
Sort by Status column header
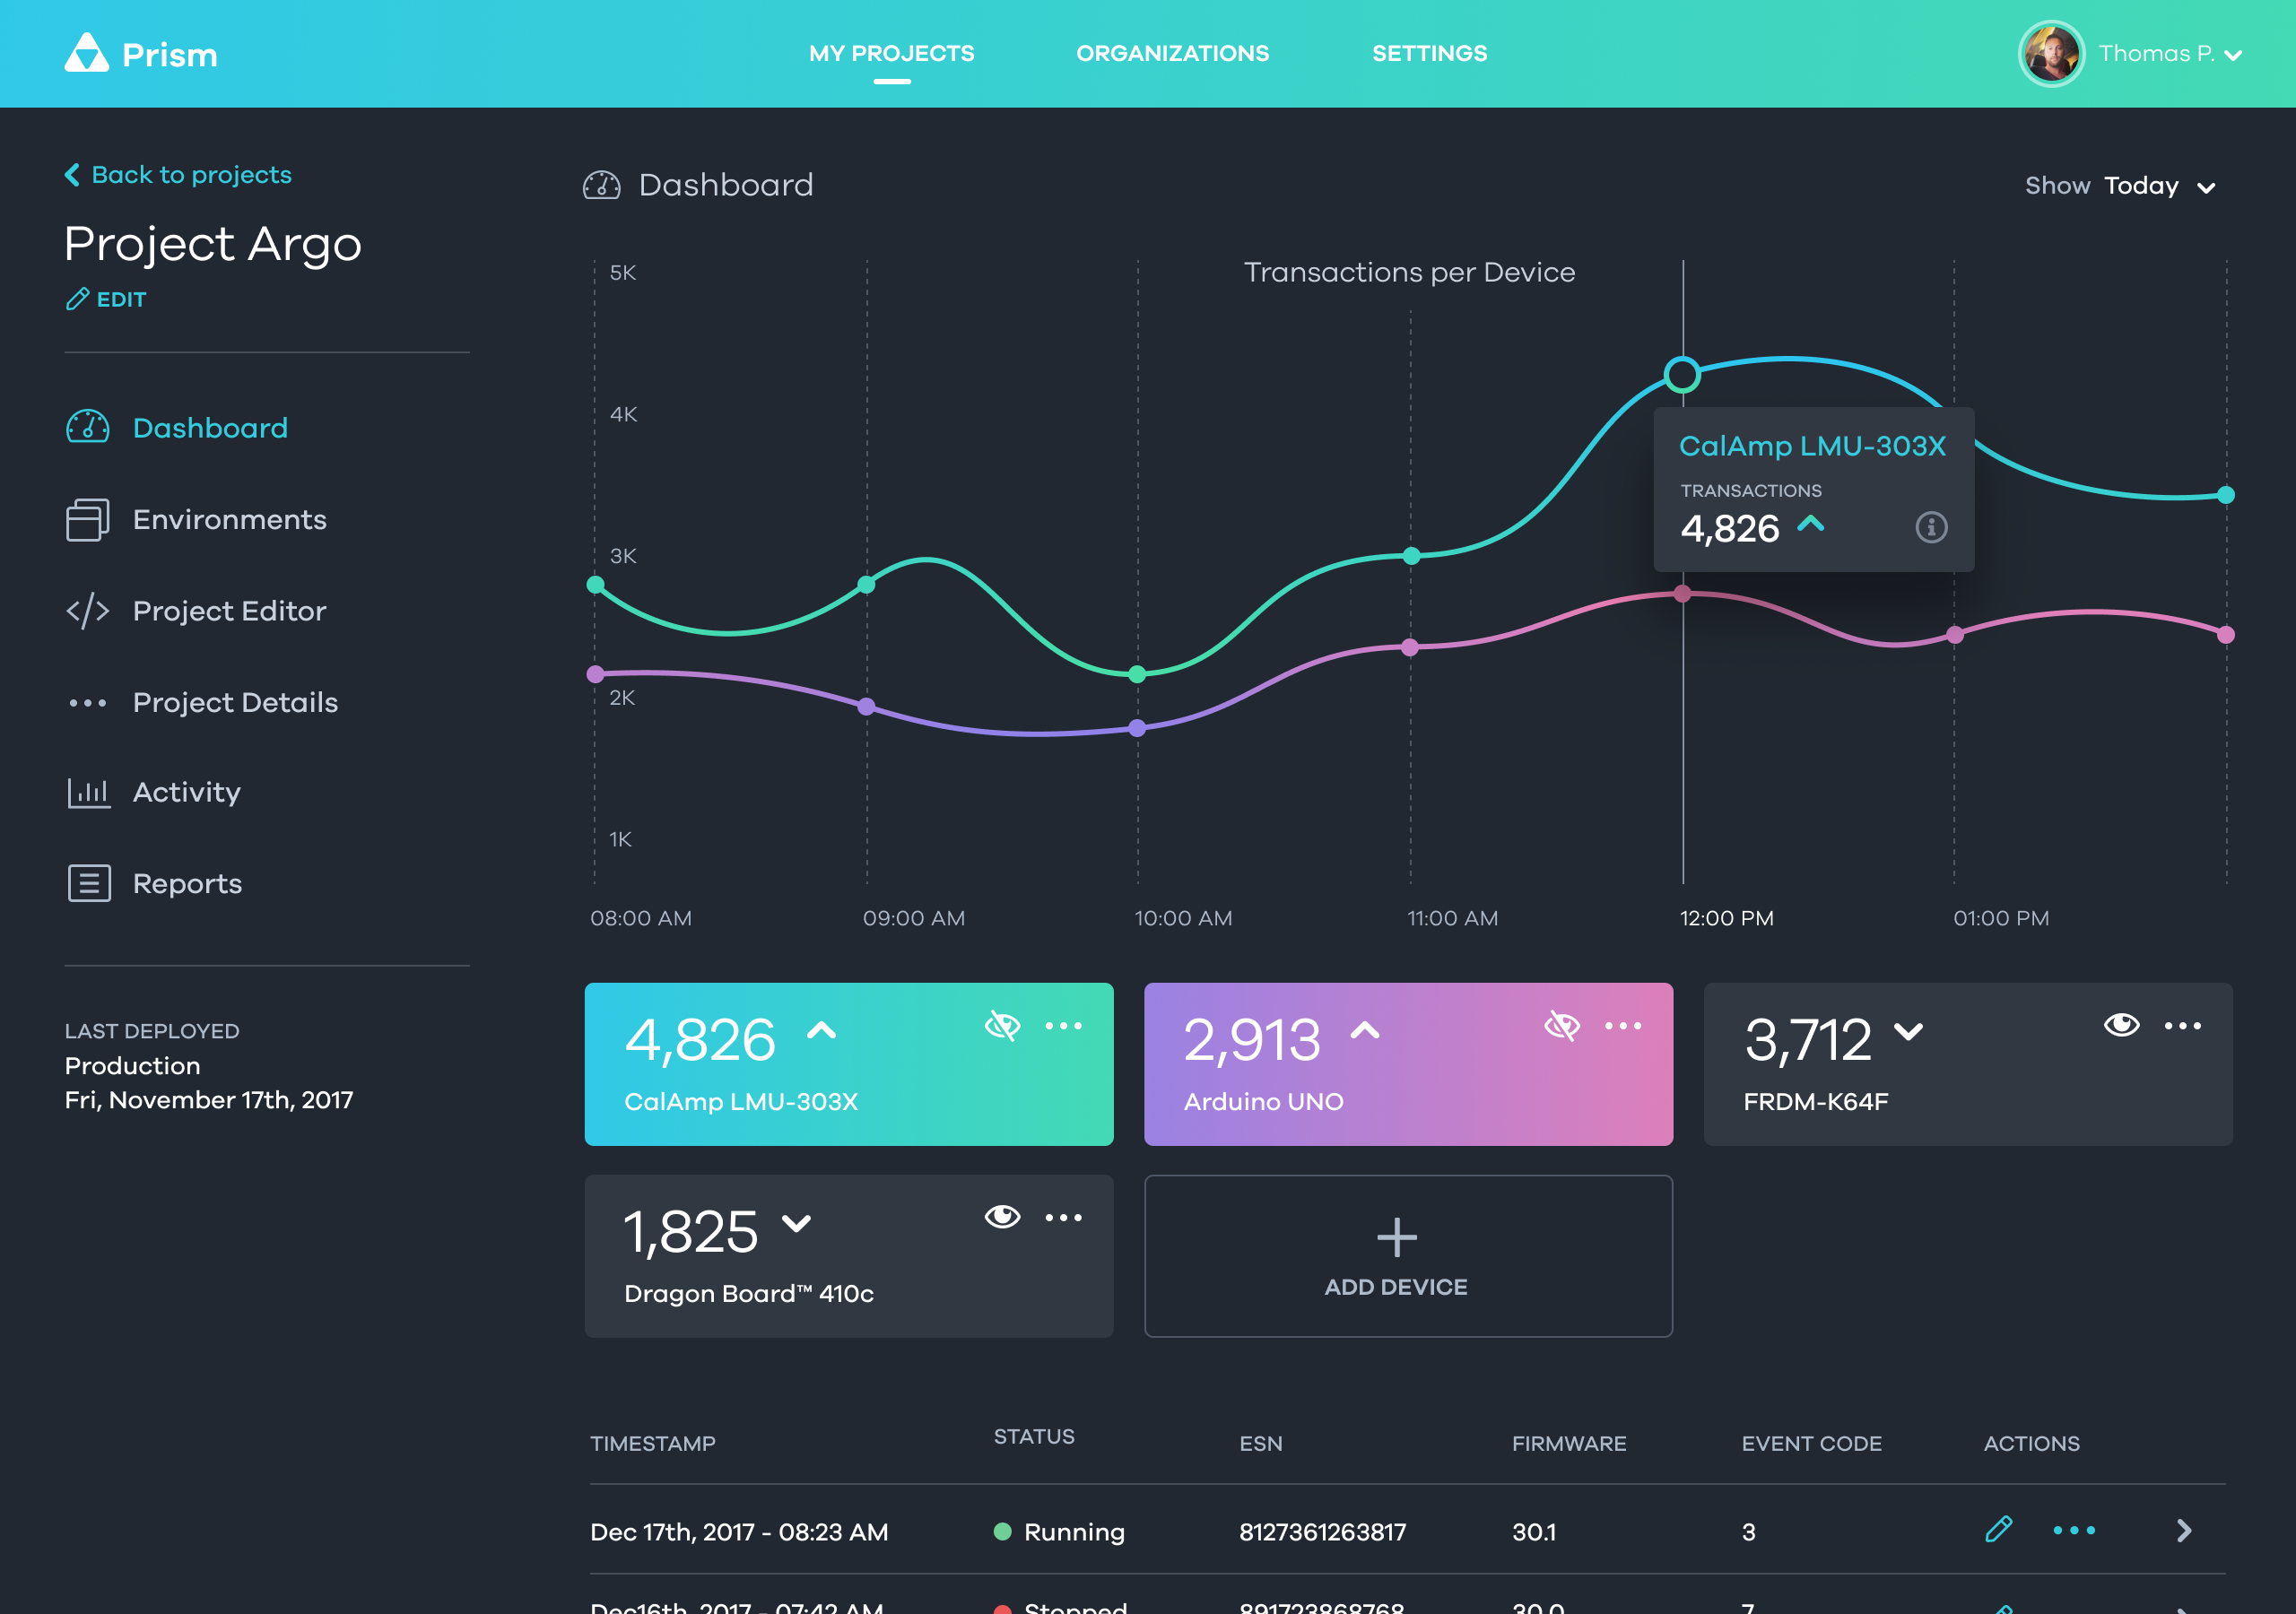(1034, 1436)
